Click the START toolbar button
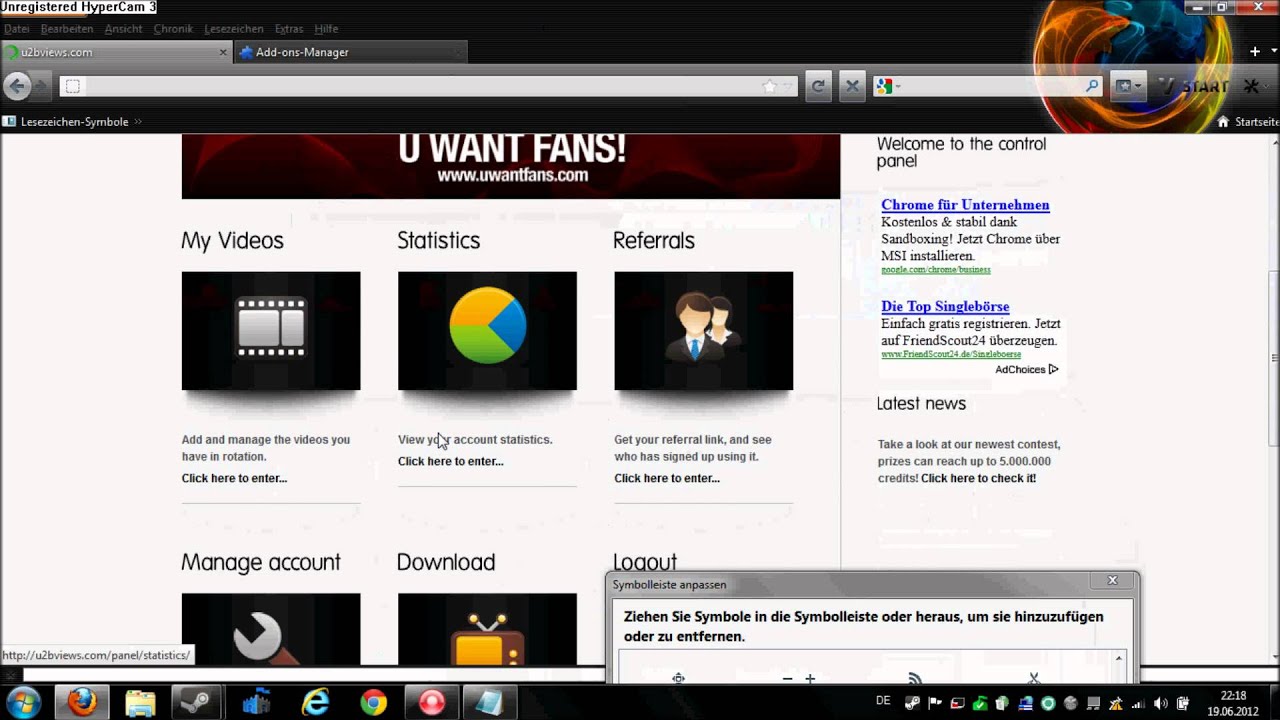This screenshot has height=720, width=1280. [x=1193, y=87]
